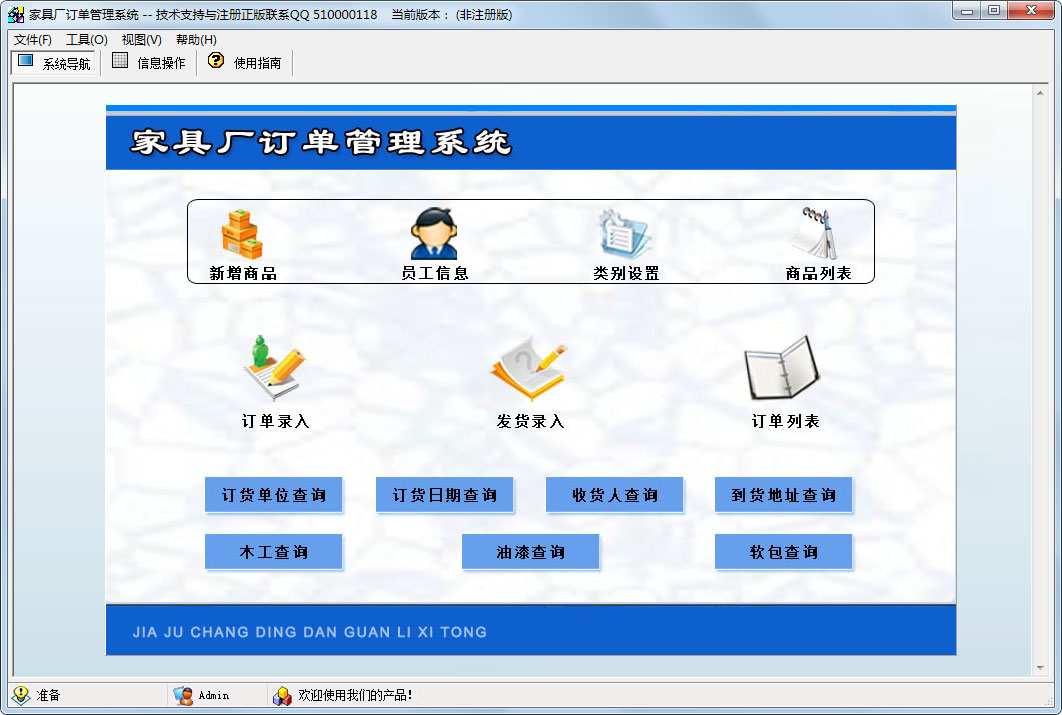Click the 发货录入 label text
1062x715 pixels.
tap(530, 422)
